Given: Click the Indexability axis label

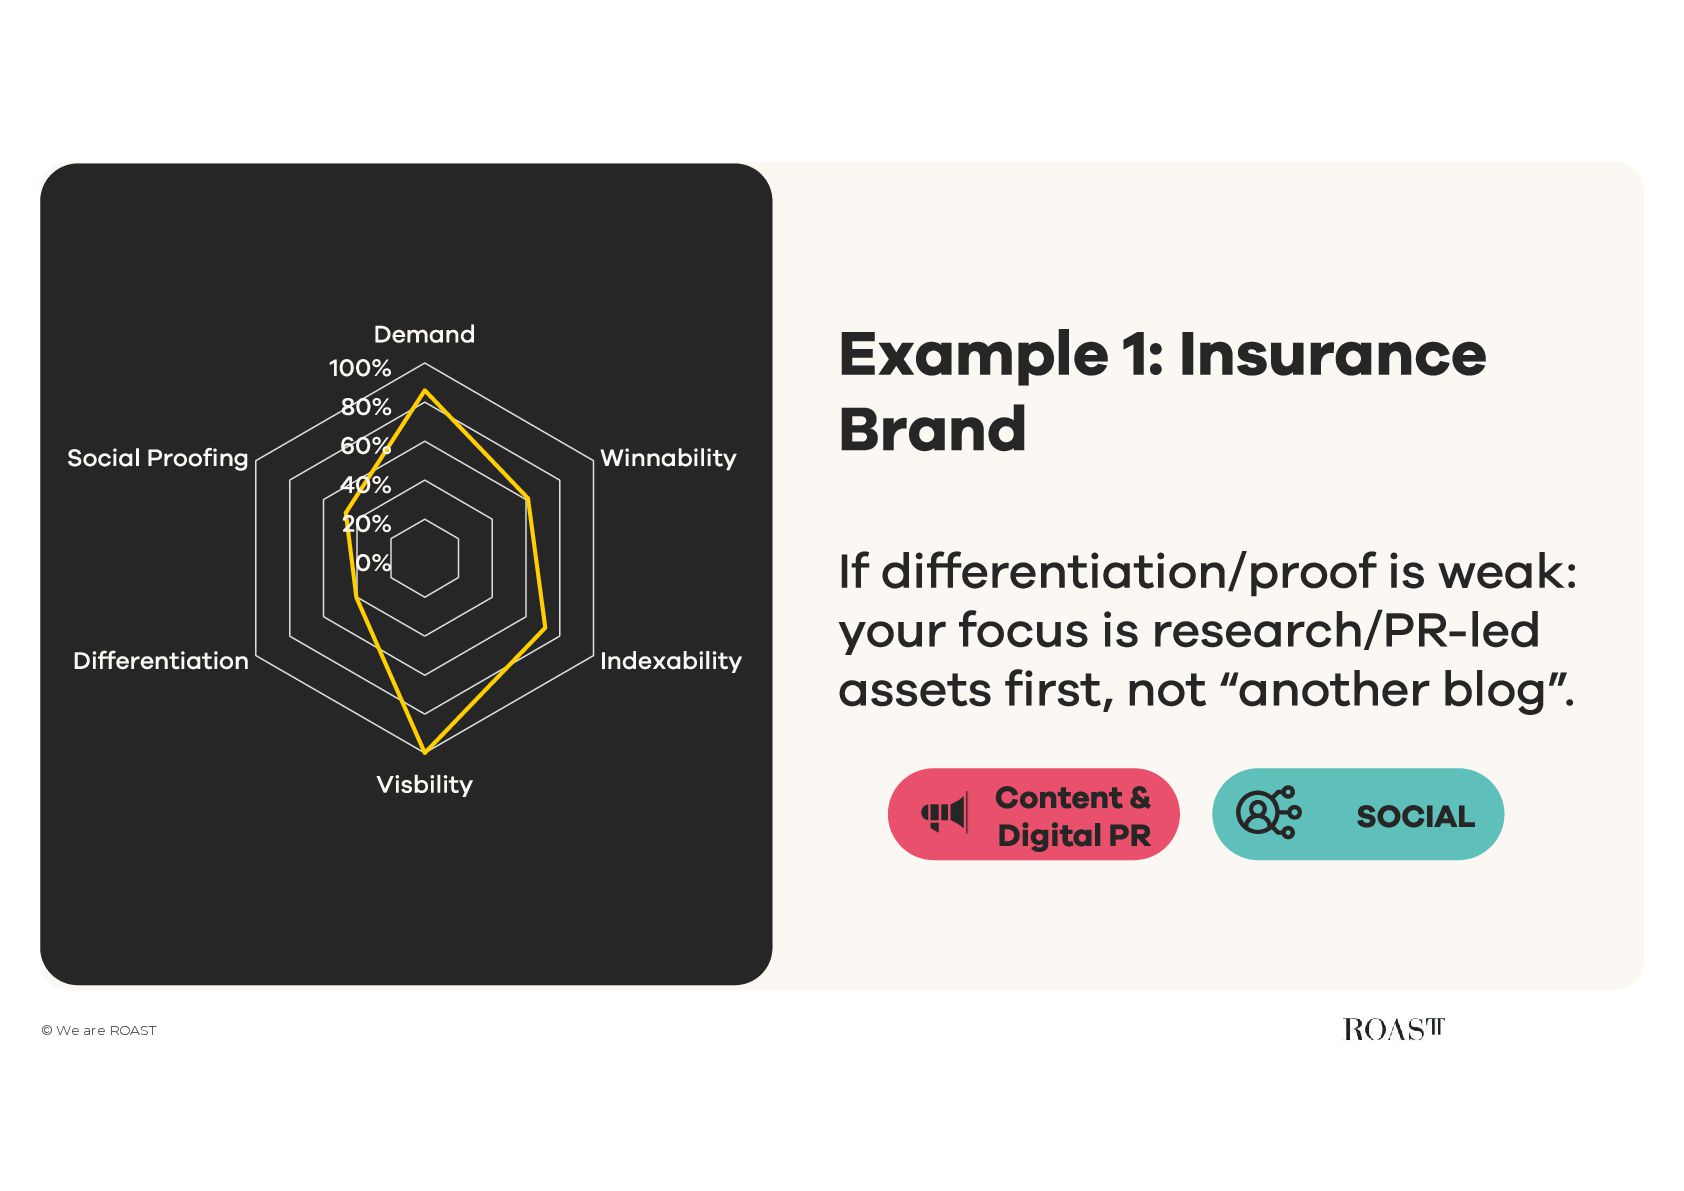Looking at the screenshot, I should [671, 661].
